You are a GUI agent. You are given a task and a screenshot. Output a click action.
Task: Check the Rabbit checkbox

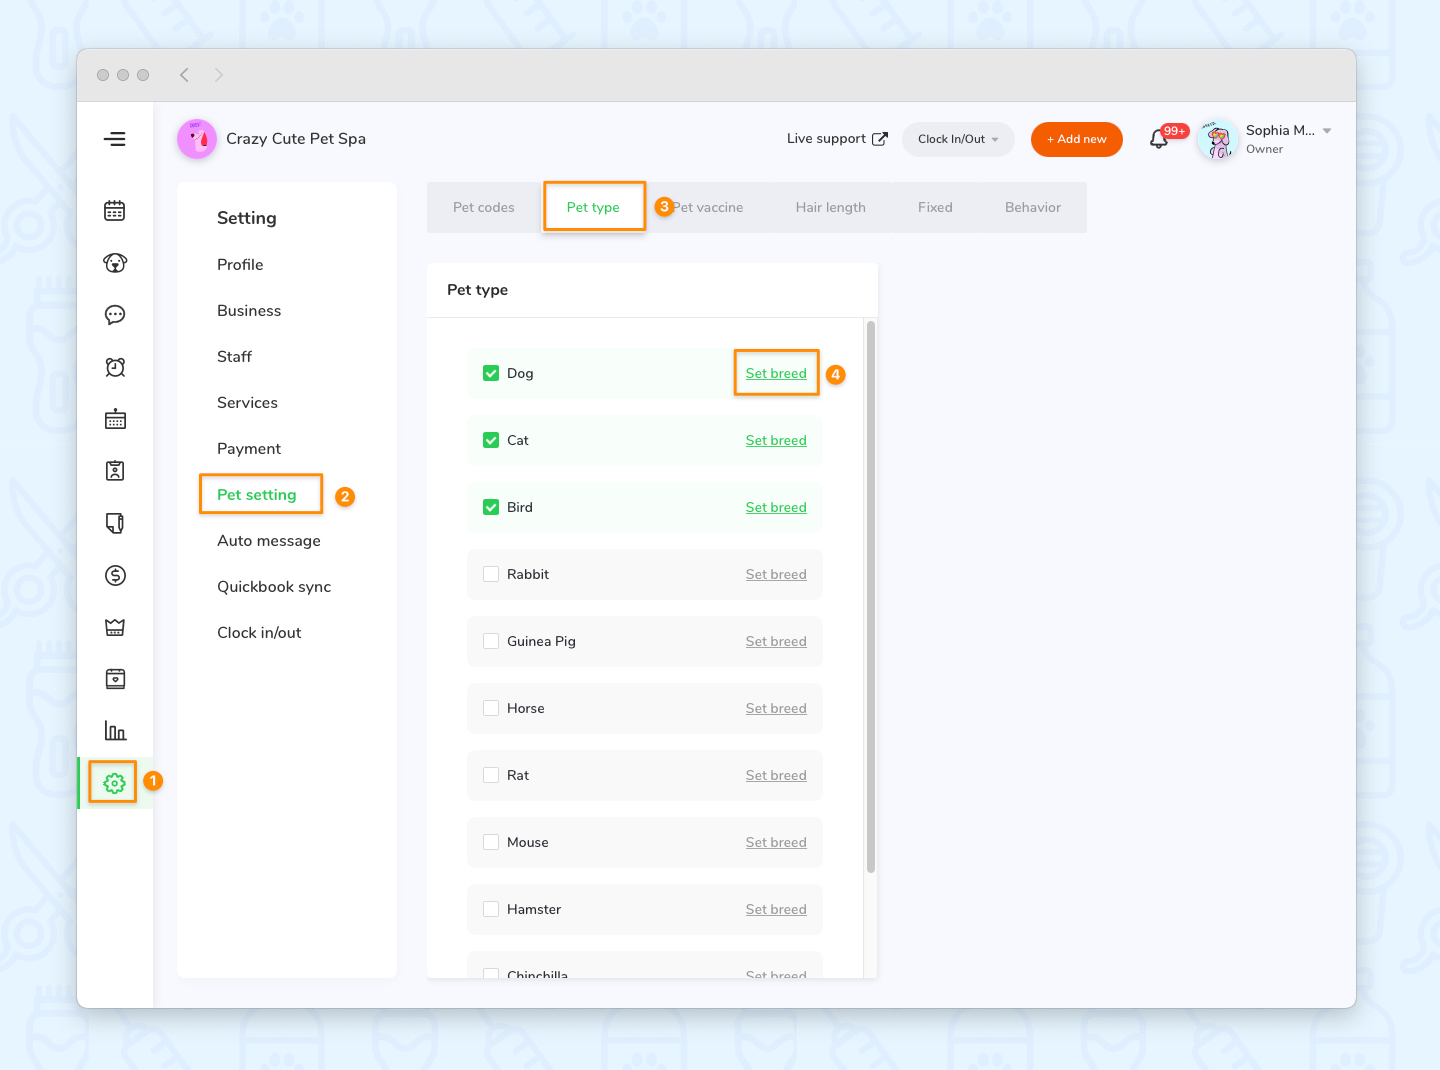pos(491,574)
